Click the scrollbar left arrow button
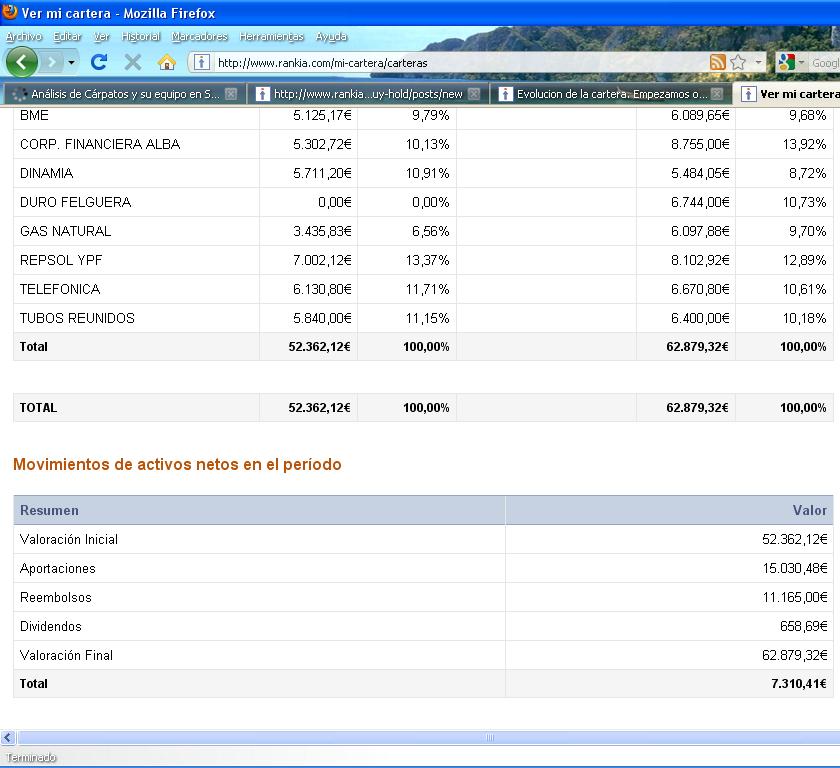This screenshot has height=768, width=840. pyautogui.click(x=8, y=738)
